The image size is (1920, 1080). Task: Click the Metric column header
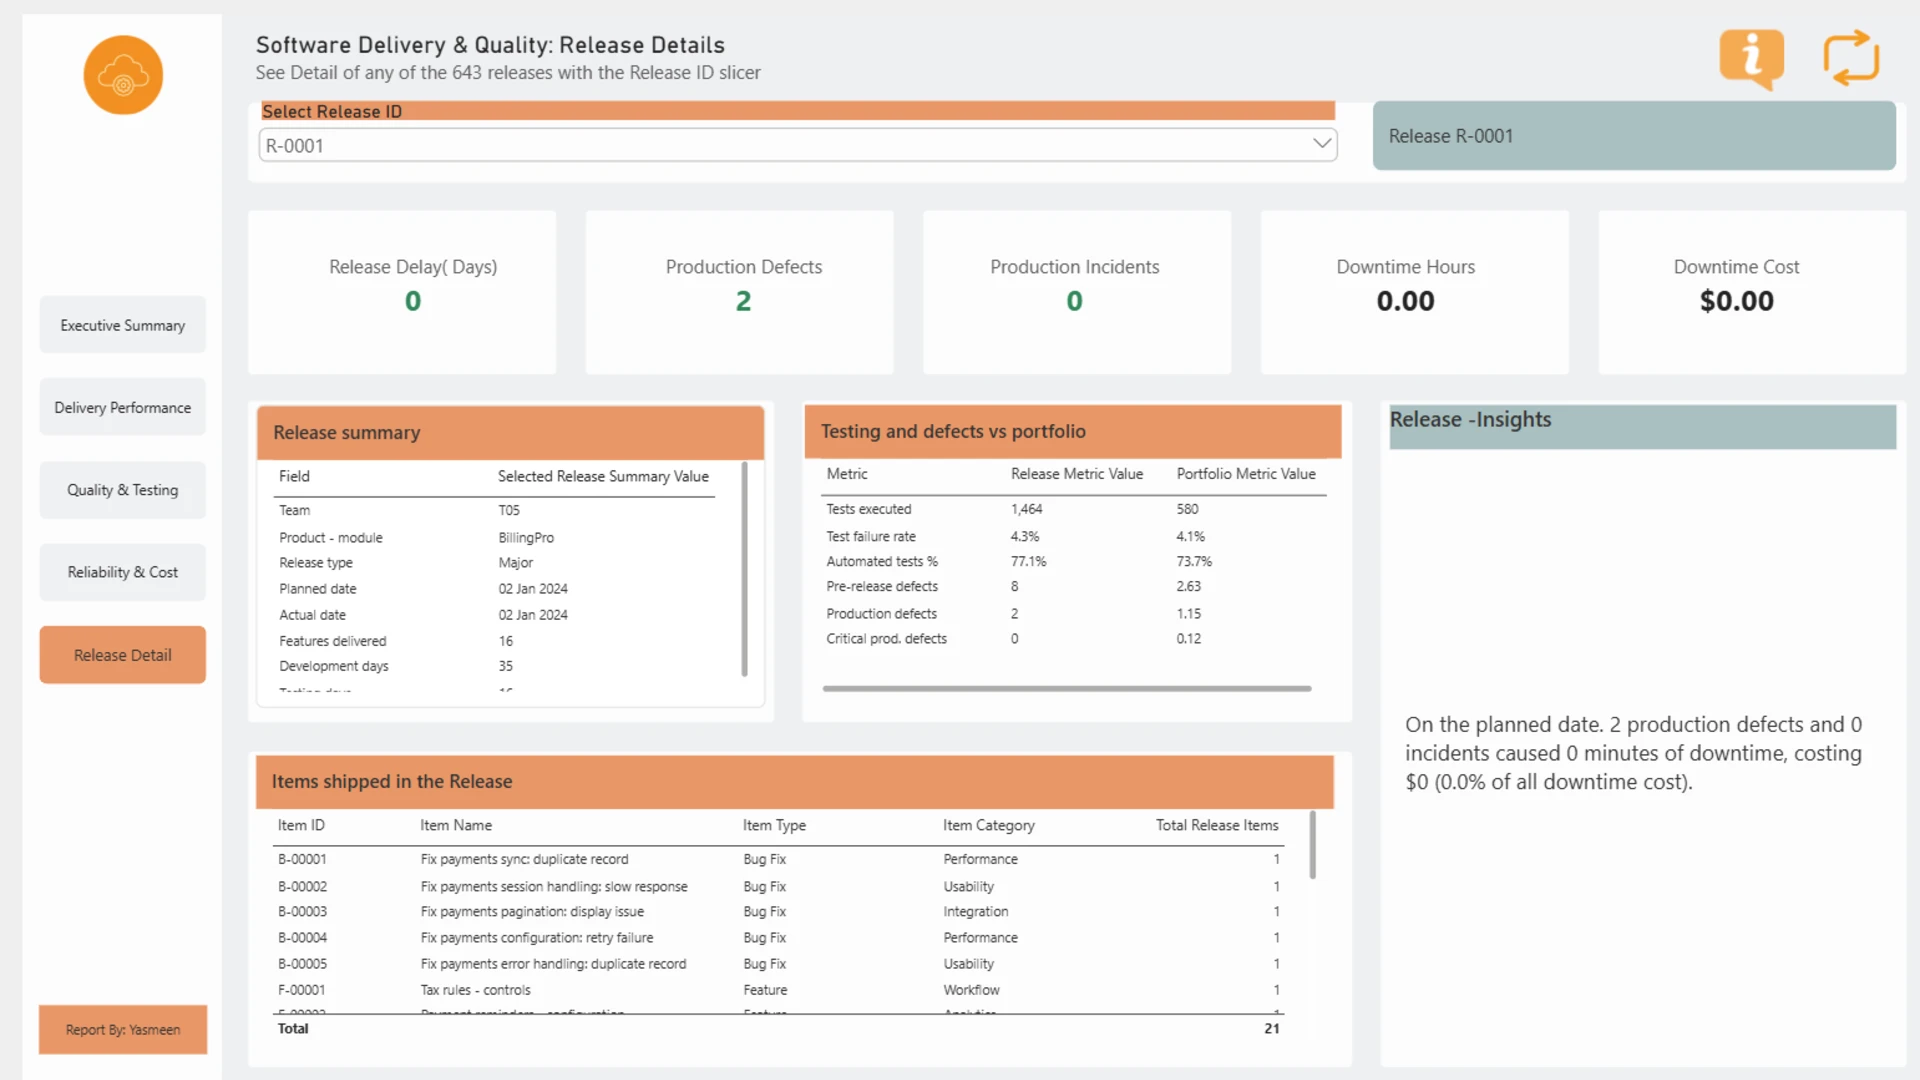847,474
